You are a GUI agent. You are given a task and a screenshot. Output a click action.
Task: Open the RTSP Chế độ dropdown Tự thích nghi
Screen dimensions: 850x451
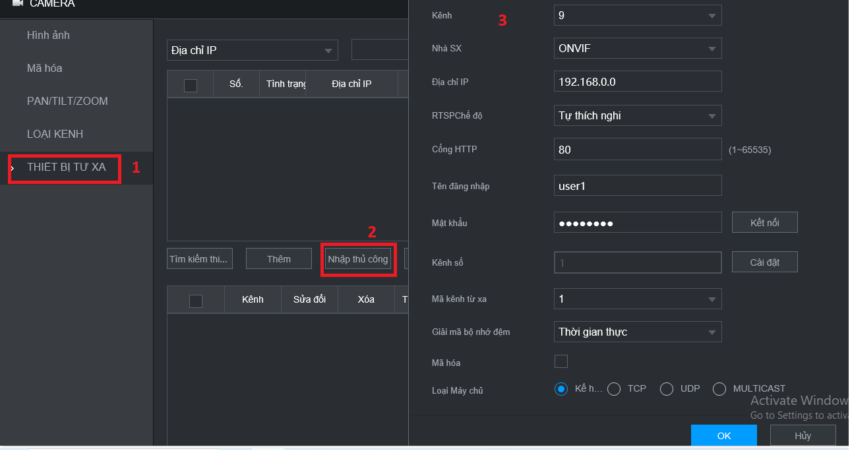638,115
